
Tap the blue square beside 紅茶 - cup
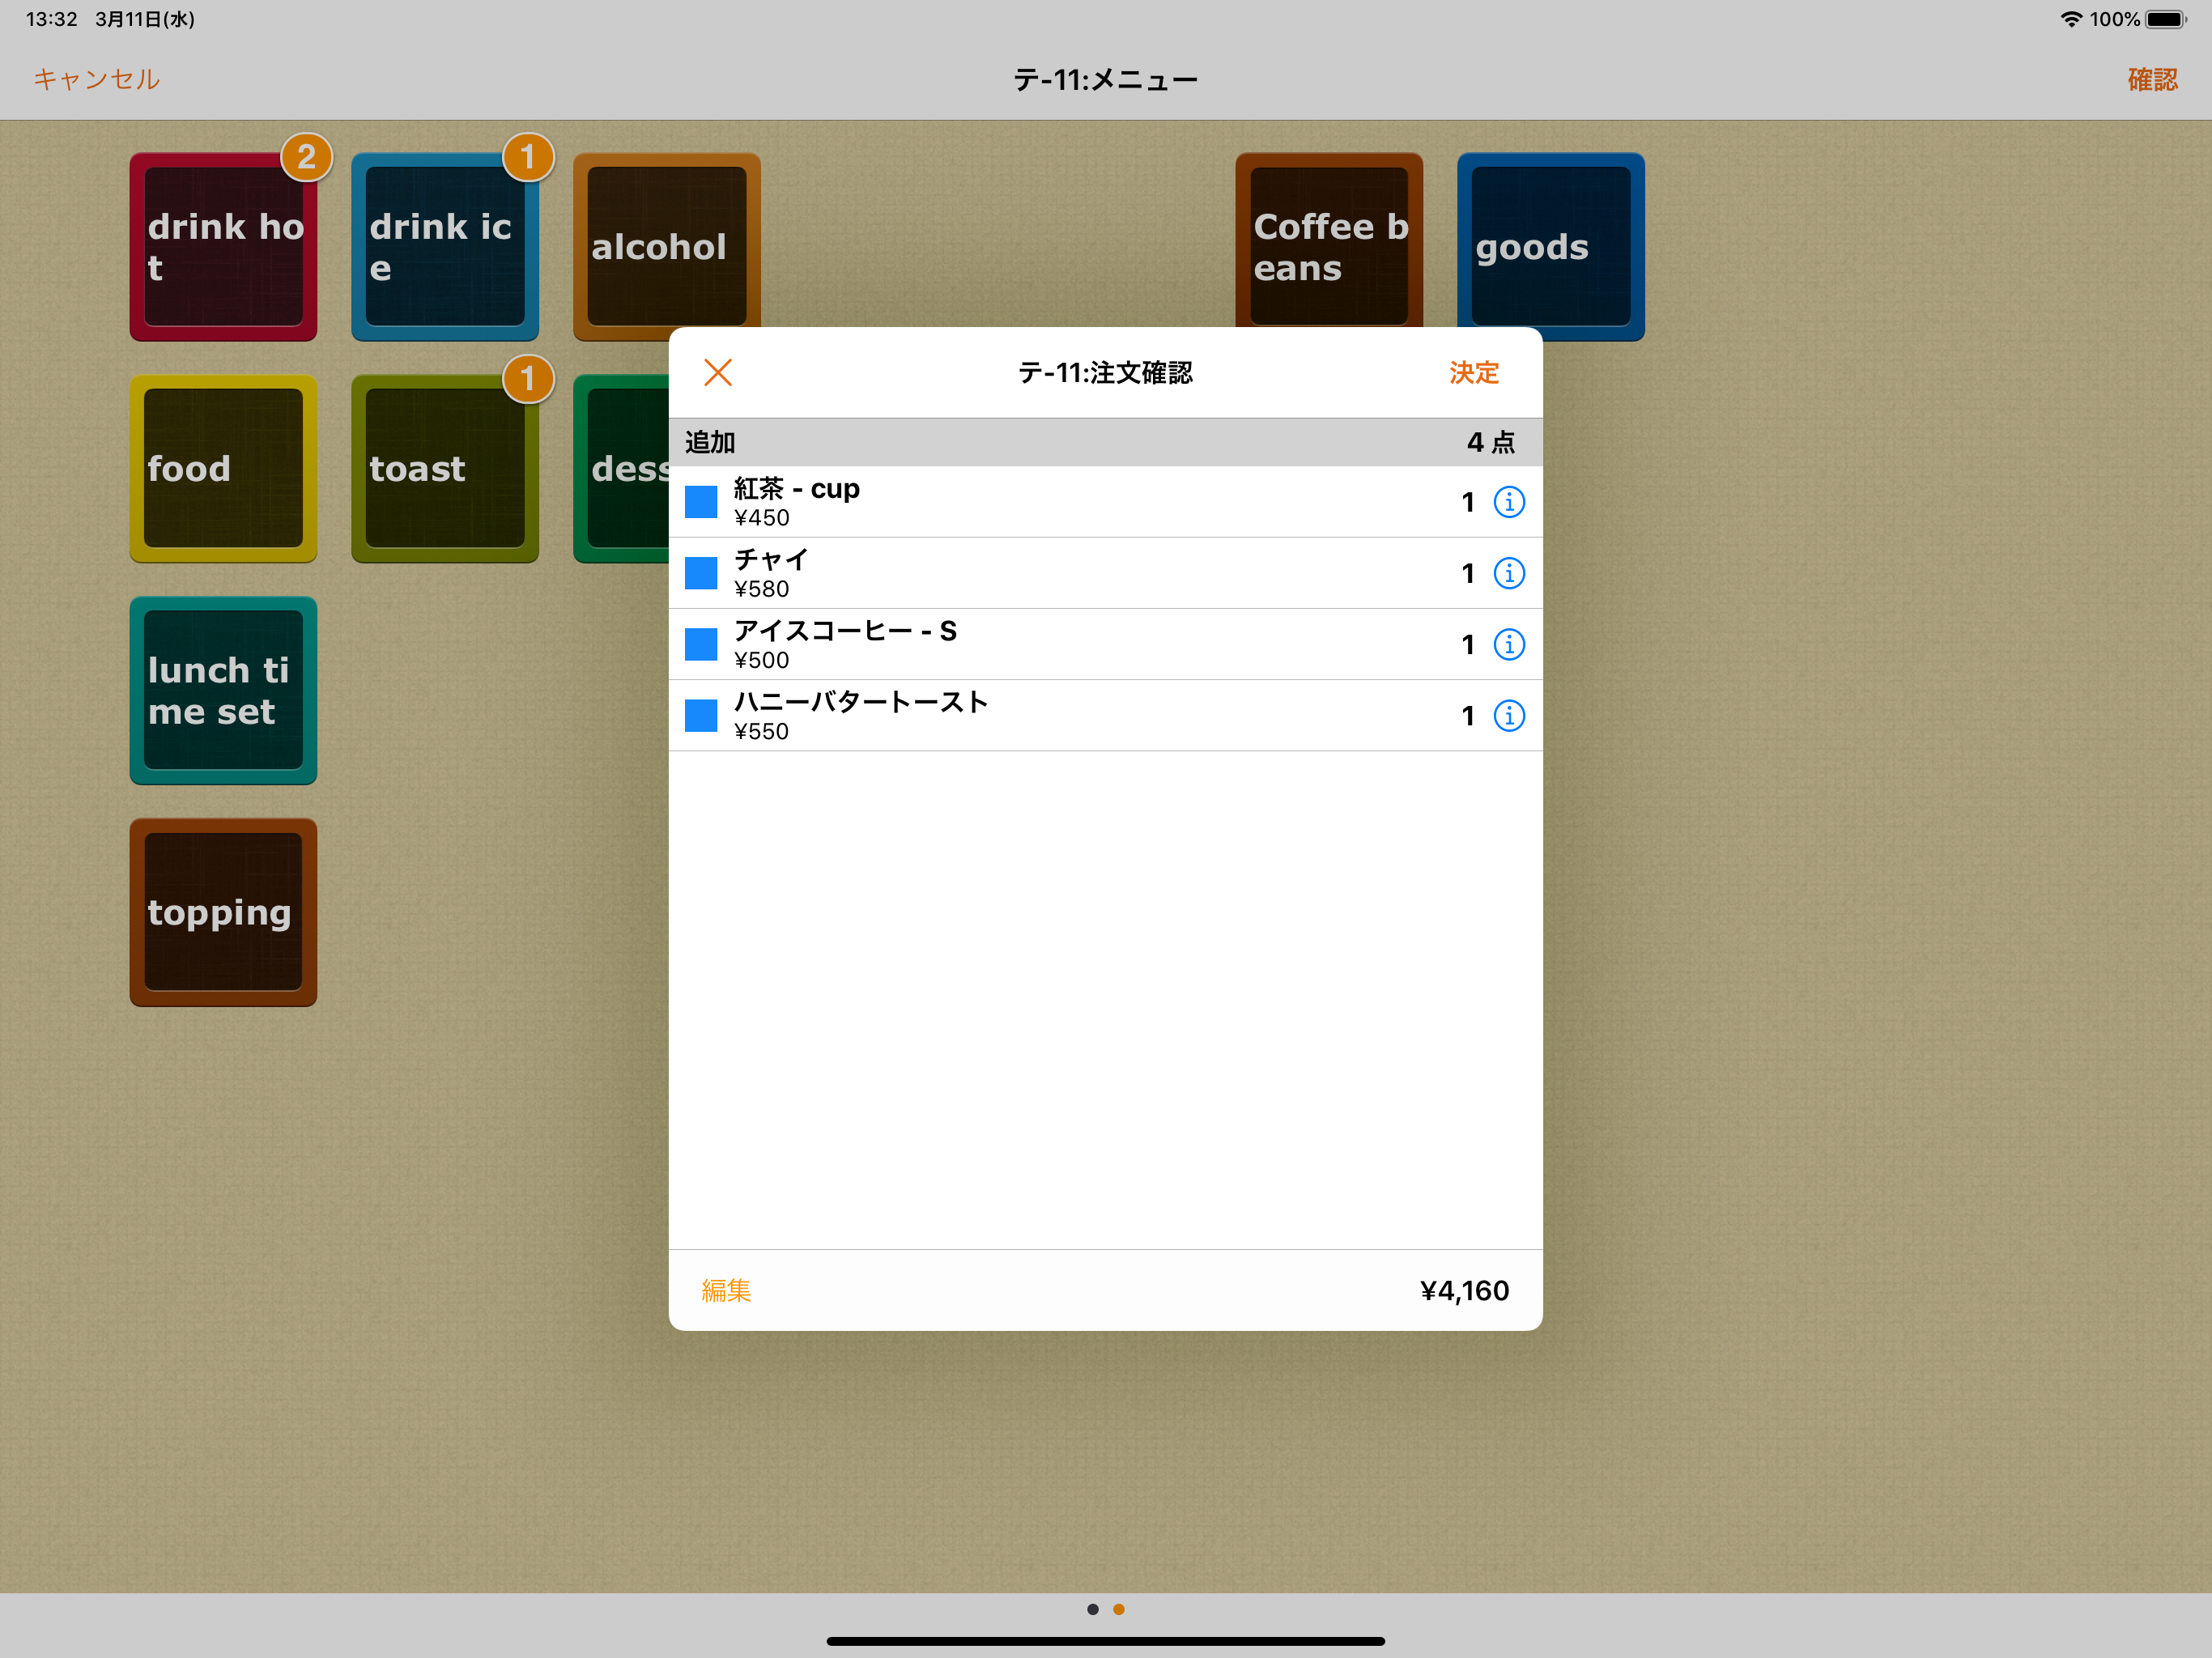(701, 502)
